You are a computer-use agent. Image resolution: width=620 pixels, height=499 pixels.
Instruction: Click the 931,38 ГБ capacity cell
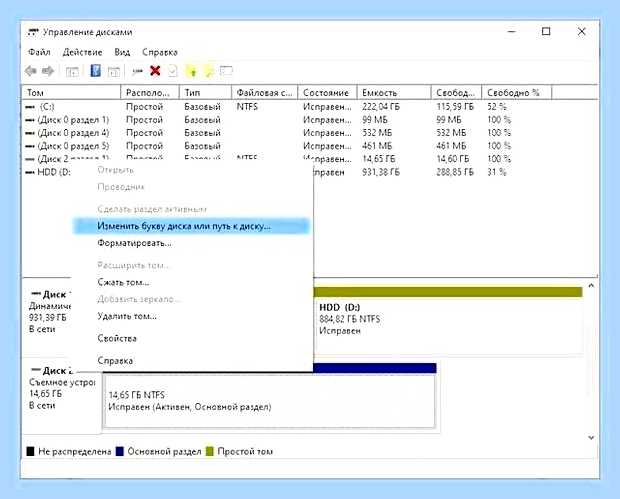pos(381,172)
